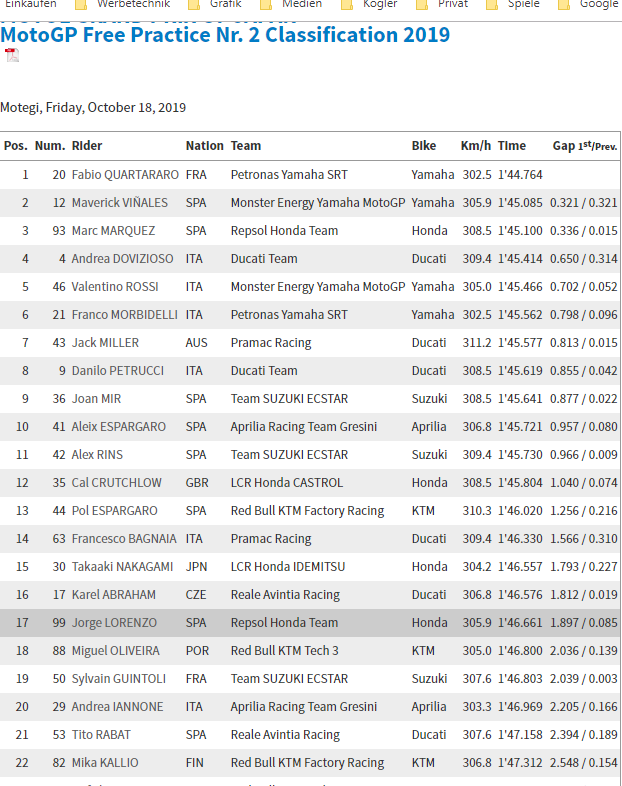Image resolution: width=622 pixels, height=786 pixels.
Task: Click team LCR Honda CASTROL
Action: (x=287, y=483)
